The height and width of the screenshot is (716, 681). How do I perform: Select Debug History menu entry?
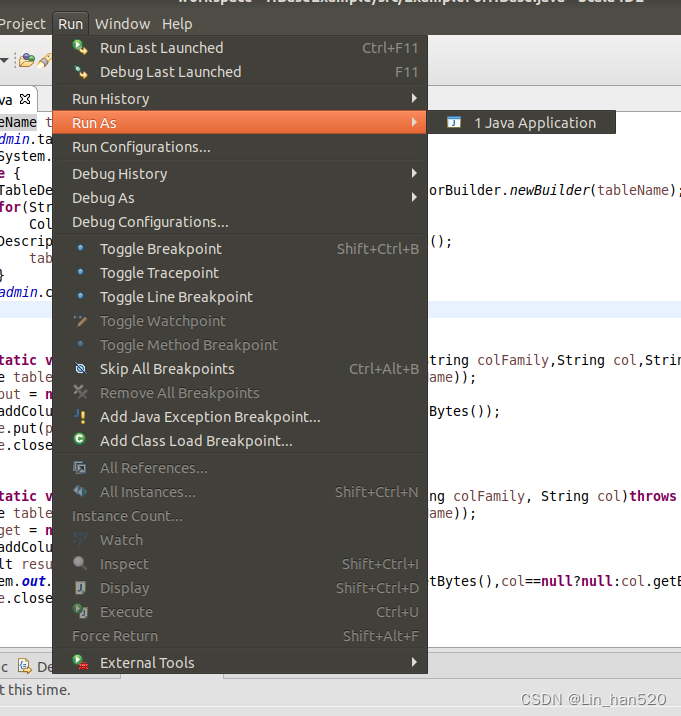click(240, 174)
